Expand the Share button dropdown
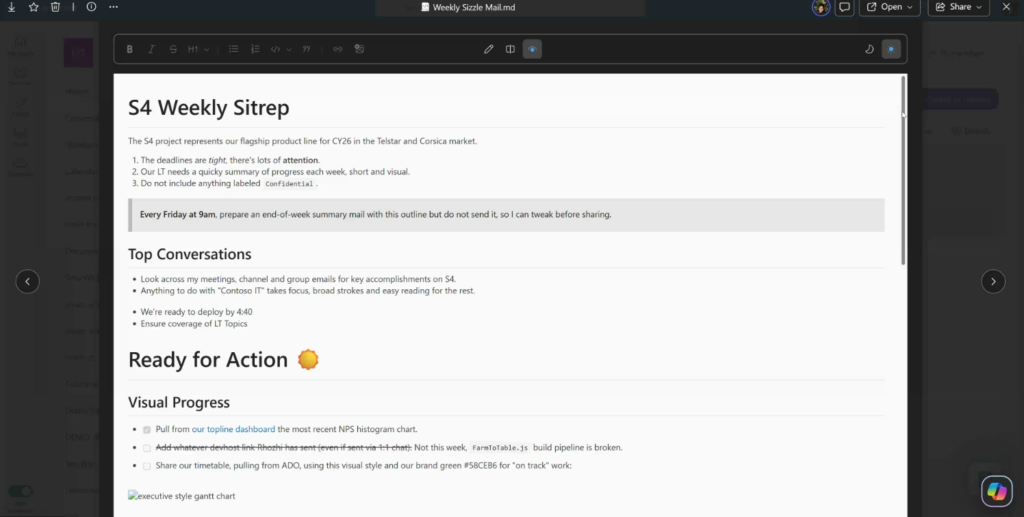 click(x=979, y=7)
